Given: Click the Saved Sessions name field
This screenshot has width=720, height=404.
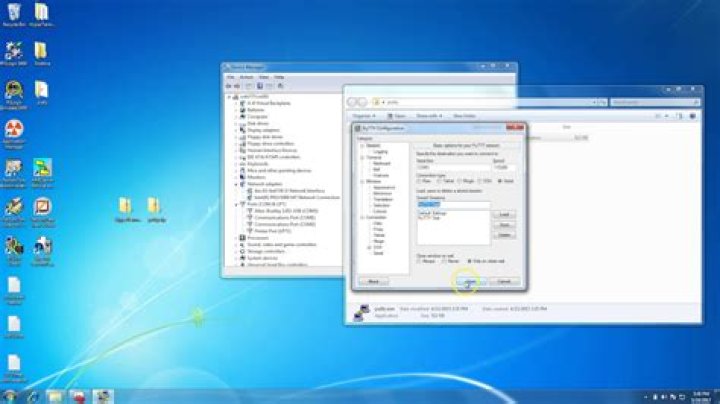Looking at the screenshot, I should coord(453,204).
